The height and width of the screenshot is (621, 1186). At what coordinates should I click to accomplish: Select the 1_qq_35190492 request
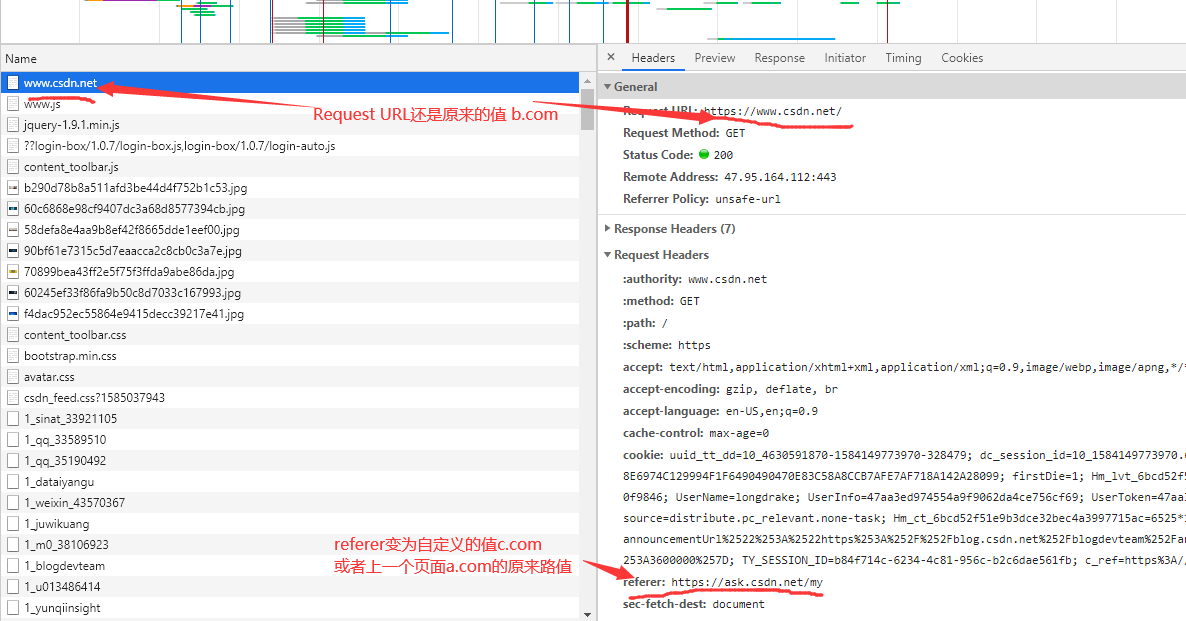290,461
